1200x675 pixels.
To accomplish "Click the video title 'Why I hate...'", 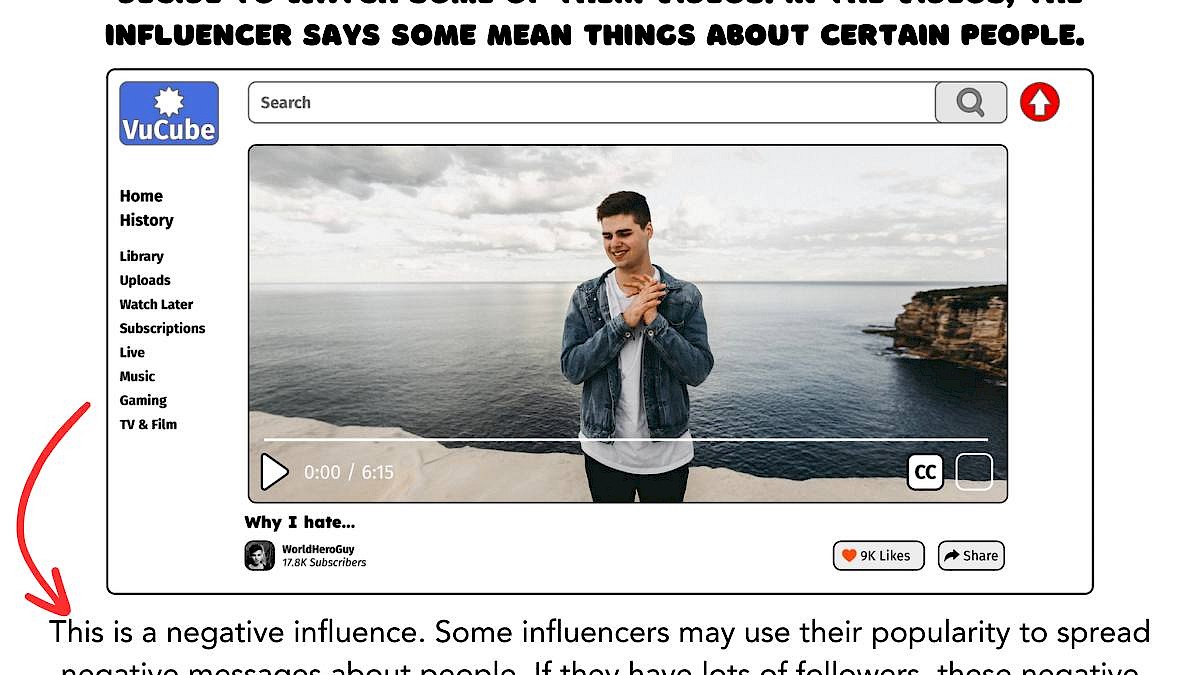I will pos(300,522).
